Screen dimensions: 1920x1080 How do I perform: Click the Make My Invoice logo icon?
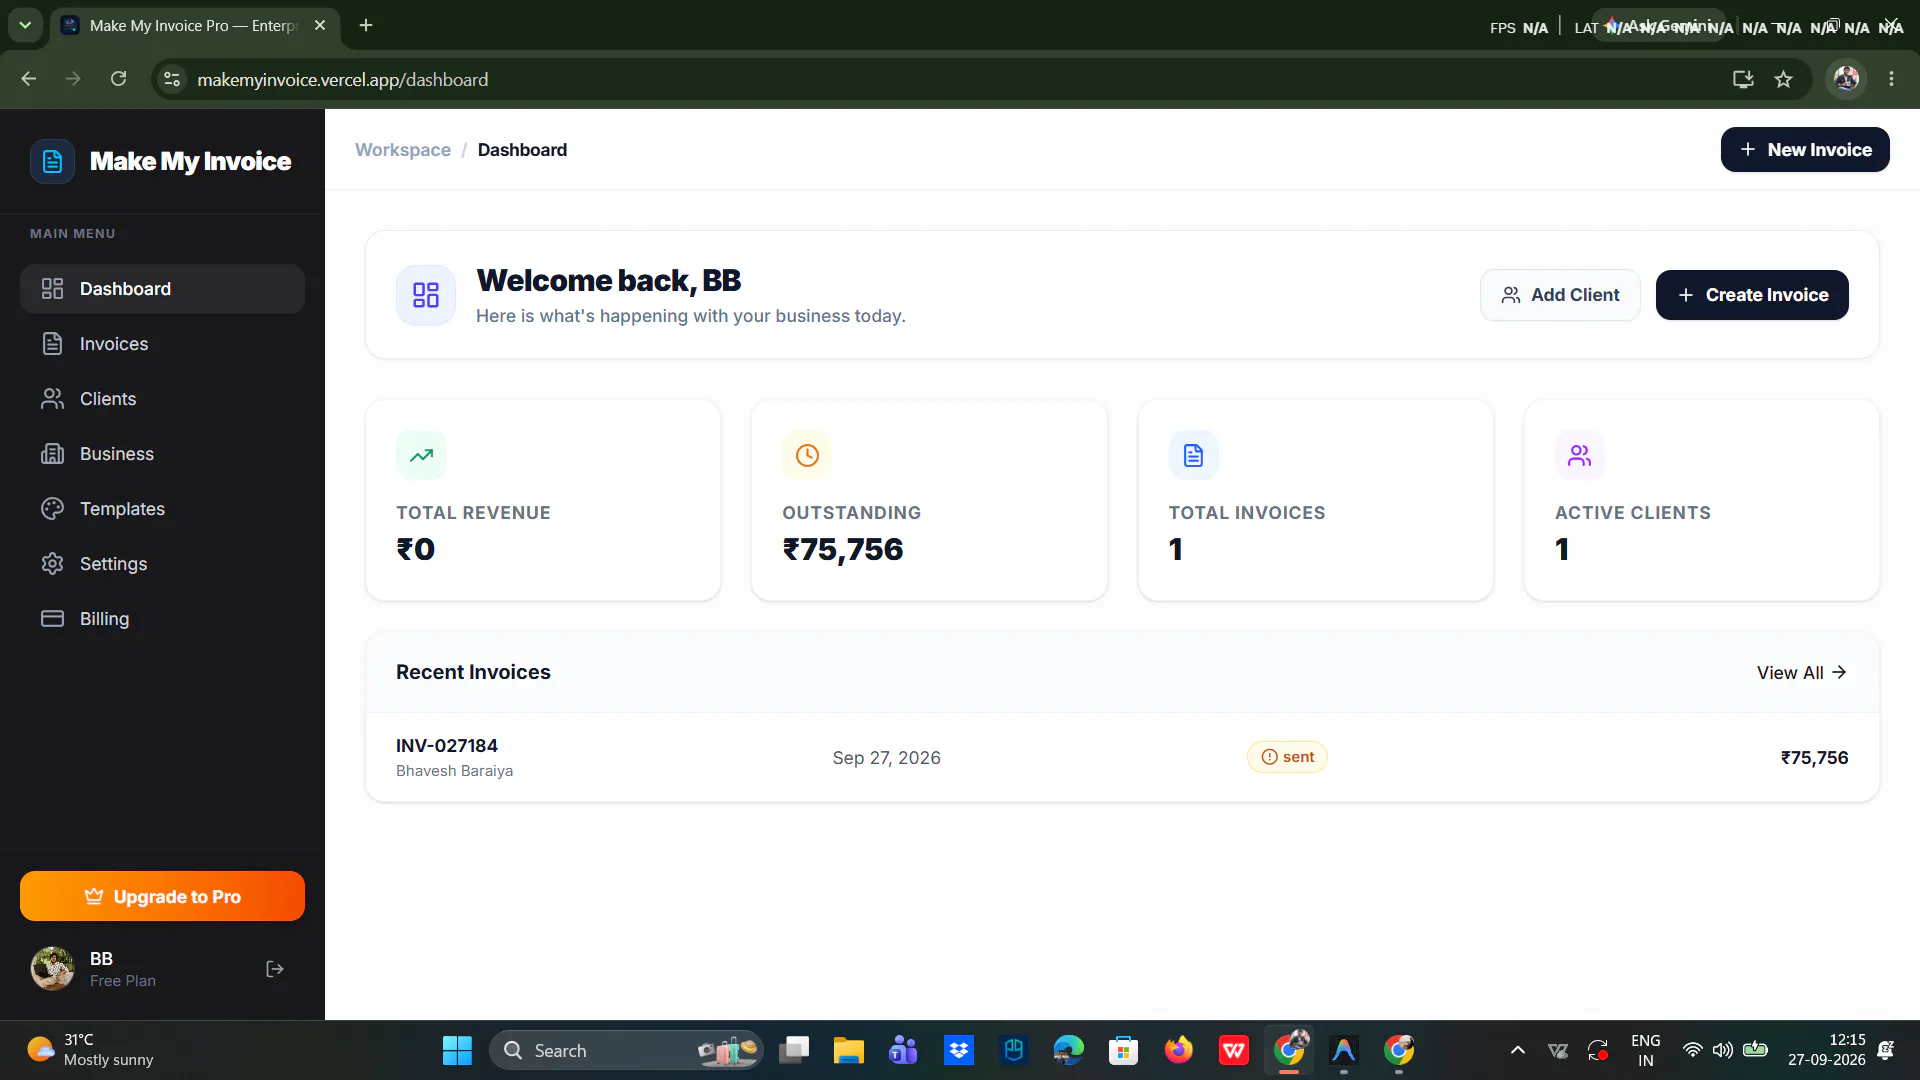click(x=52, y=161)
